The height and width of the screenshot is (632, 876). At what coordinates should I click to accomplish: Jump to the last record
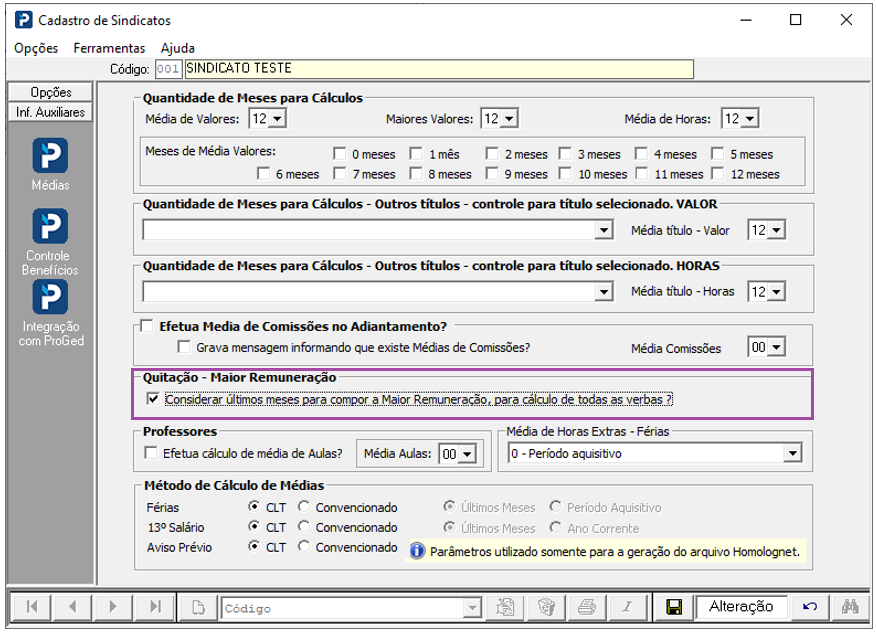[155, 607]
